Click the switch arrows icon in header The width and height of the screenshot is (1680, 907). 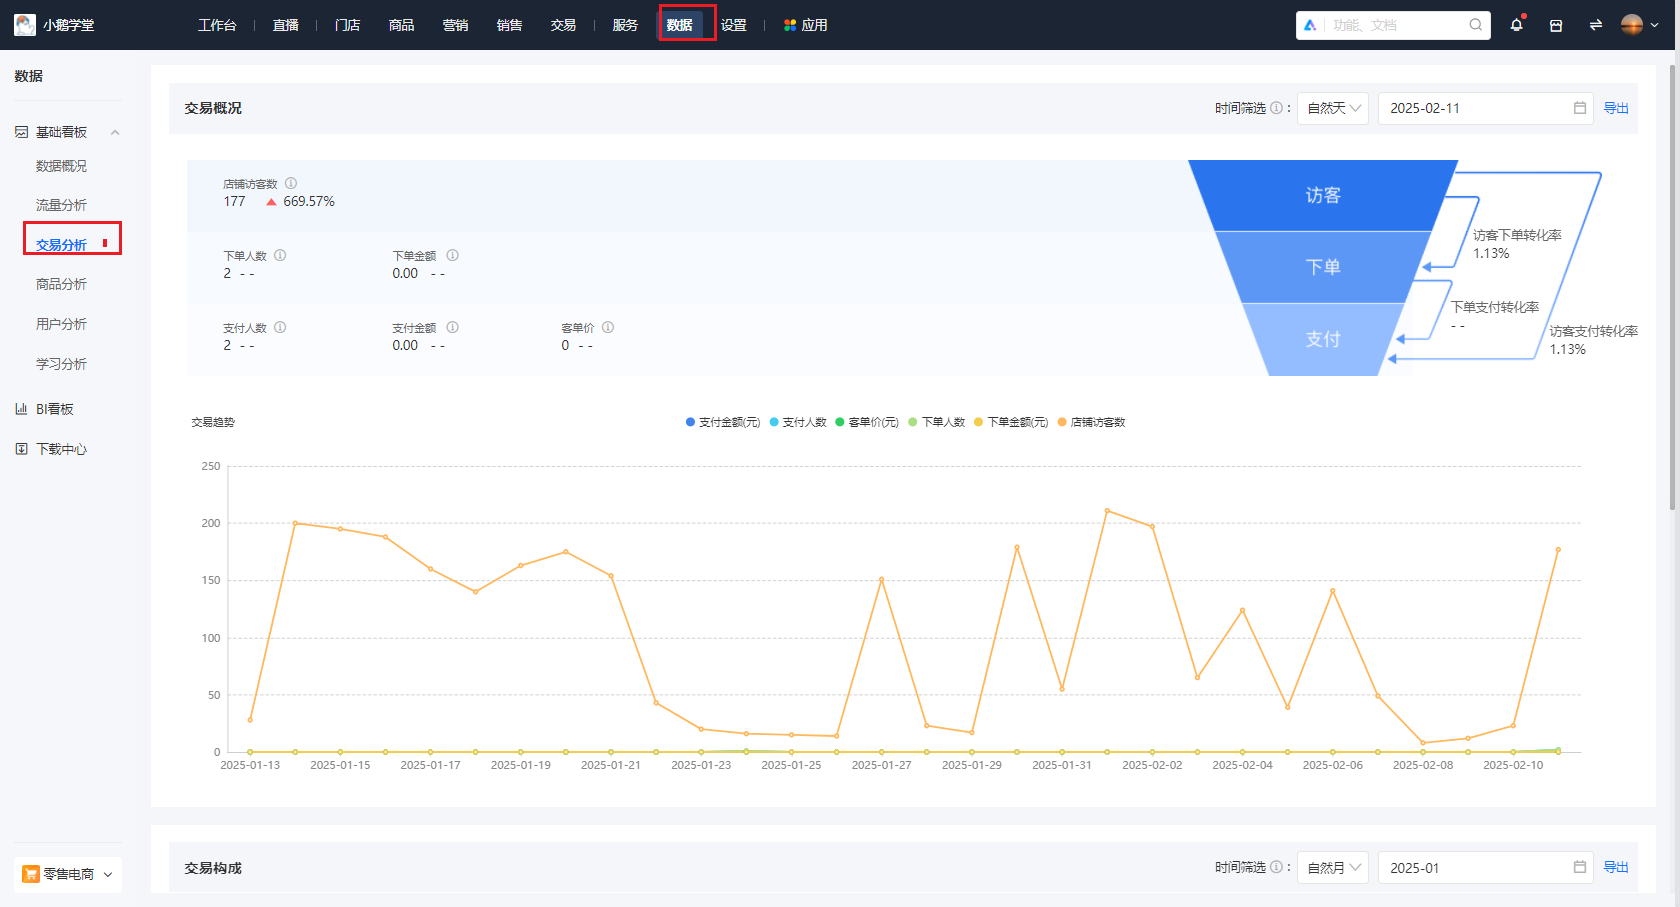point(1595,25)
